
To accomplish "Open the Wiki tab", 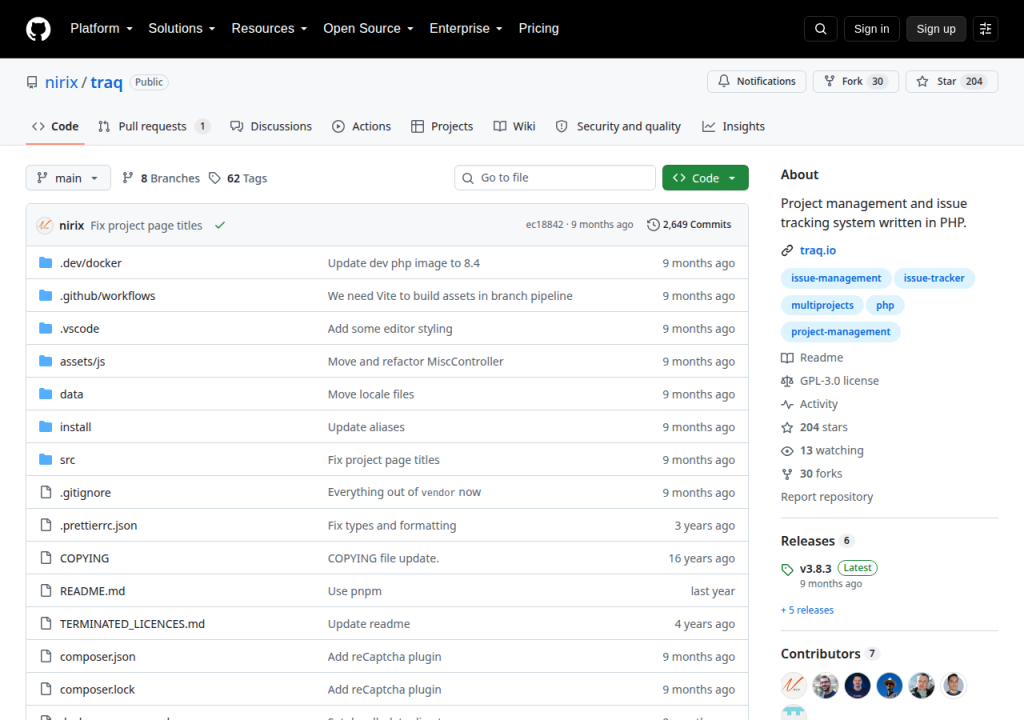I will tap(515, 127).
